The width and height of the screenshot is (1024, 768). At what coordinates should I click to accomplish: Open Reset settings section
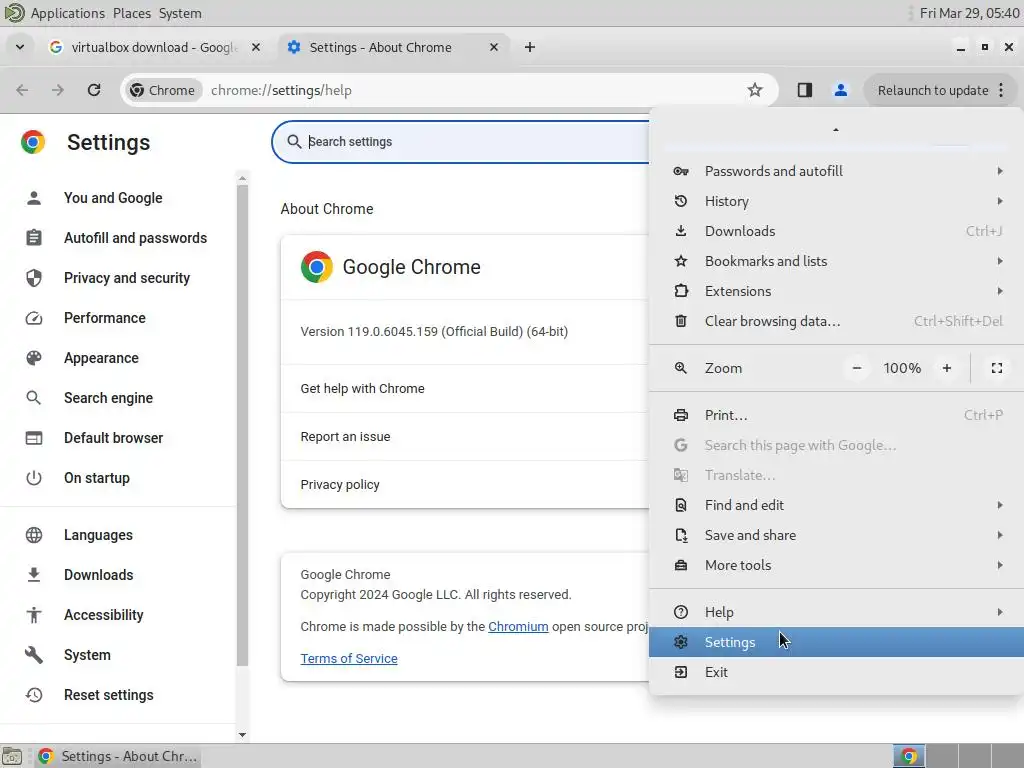coord(108,695)
